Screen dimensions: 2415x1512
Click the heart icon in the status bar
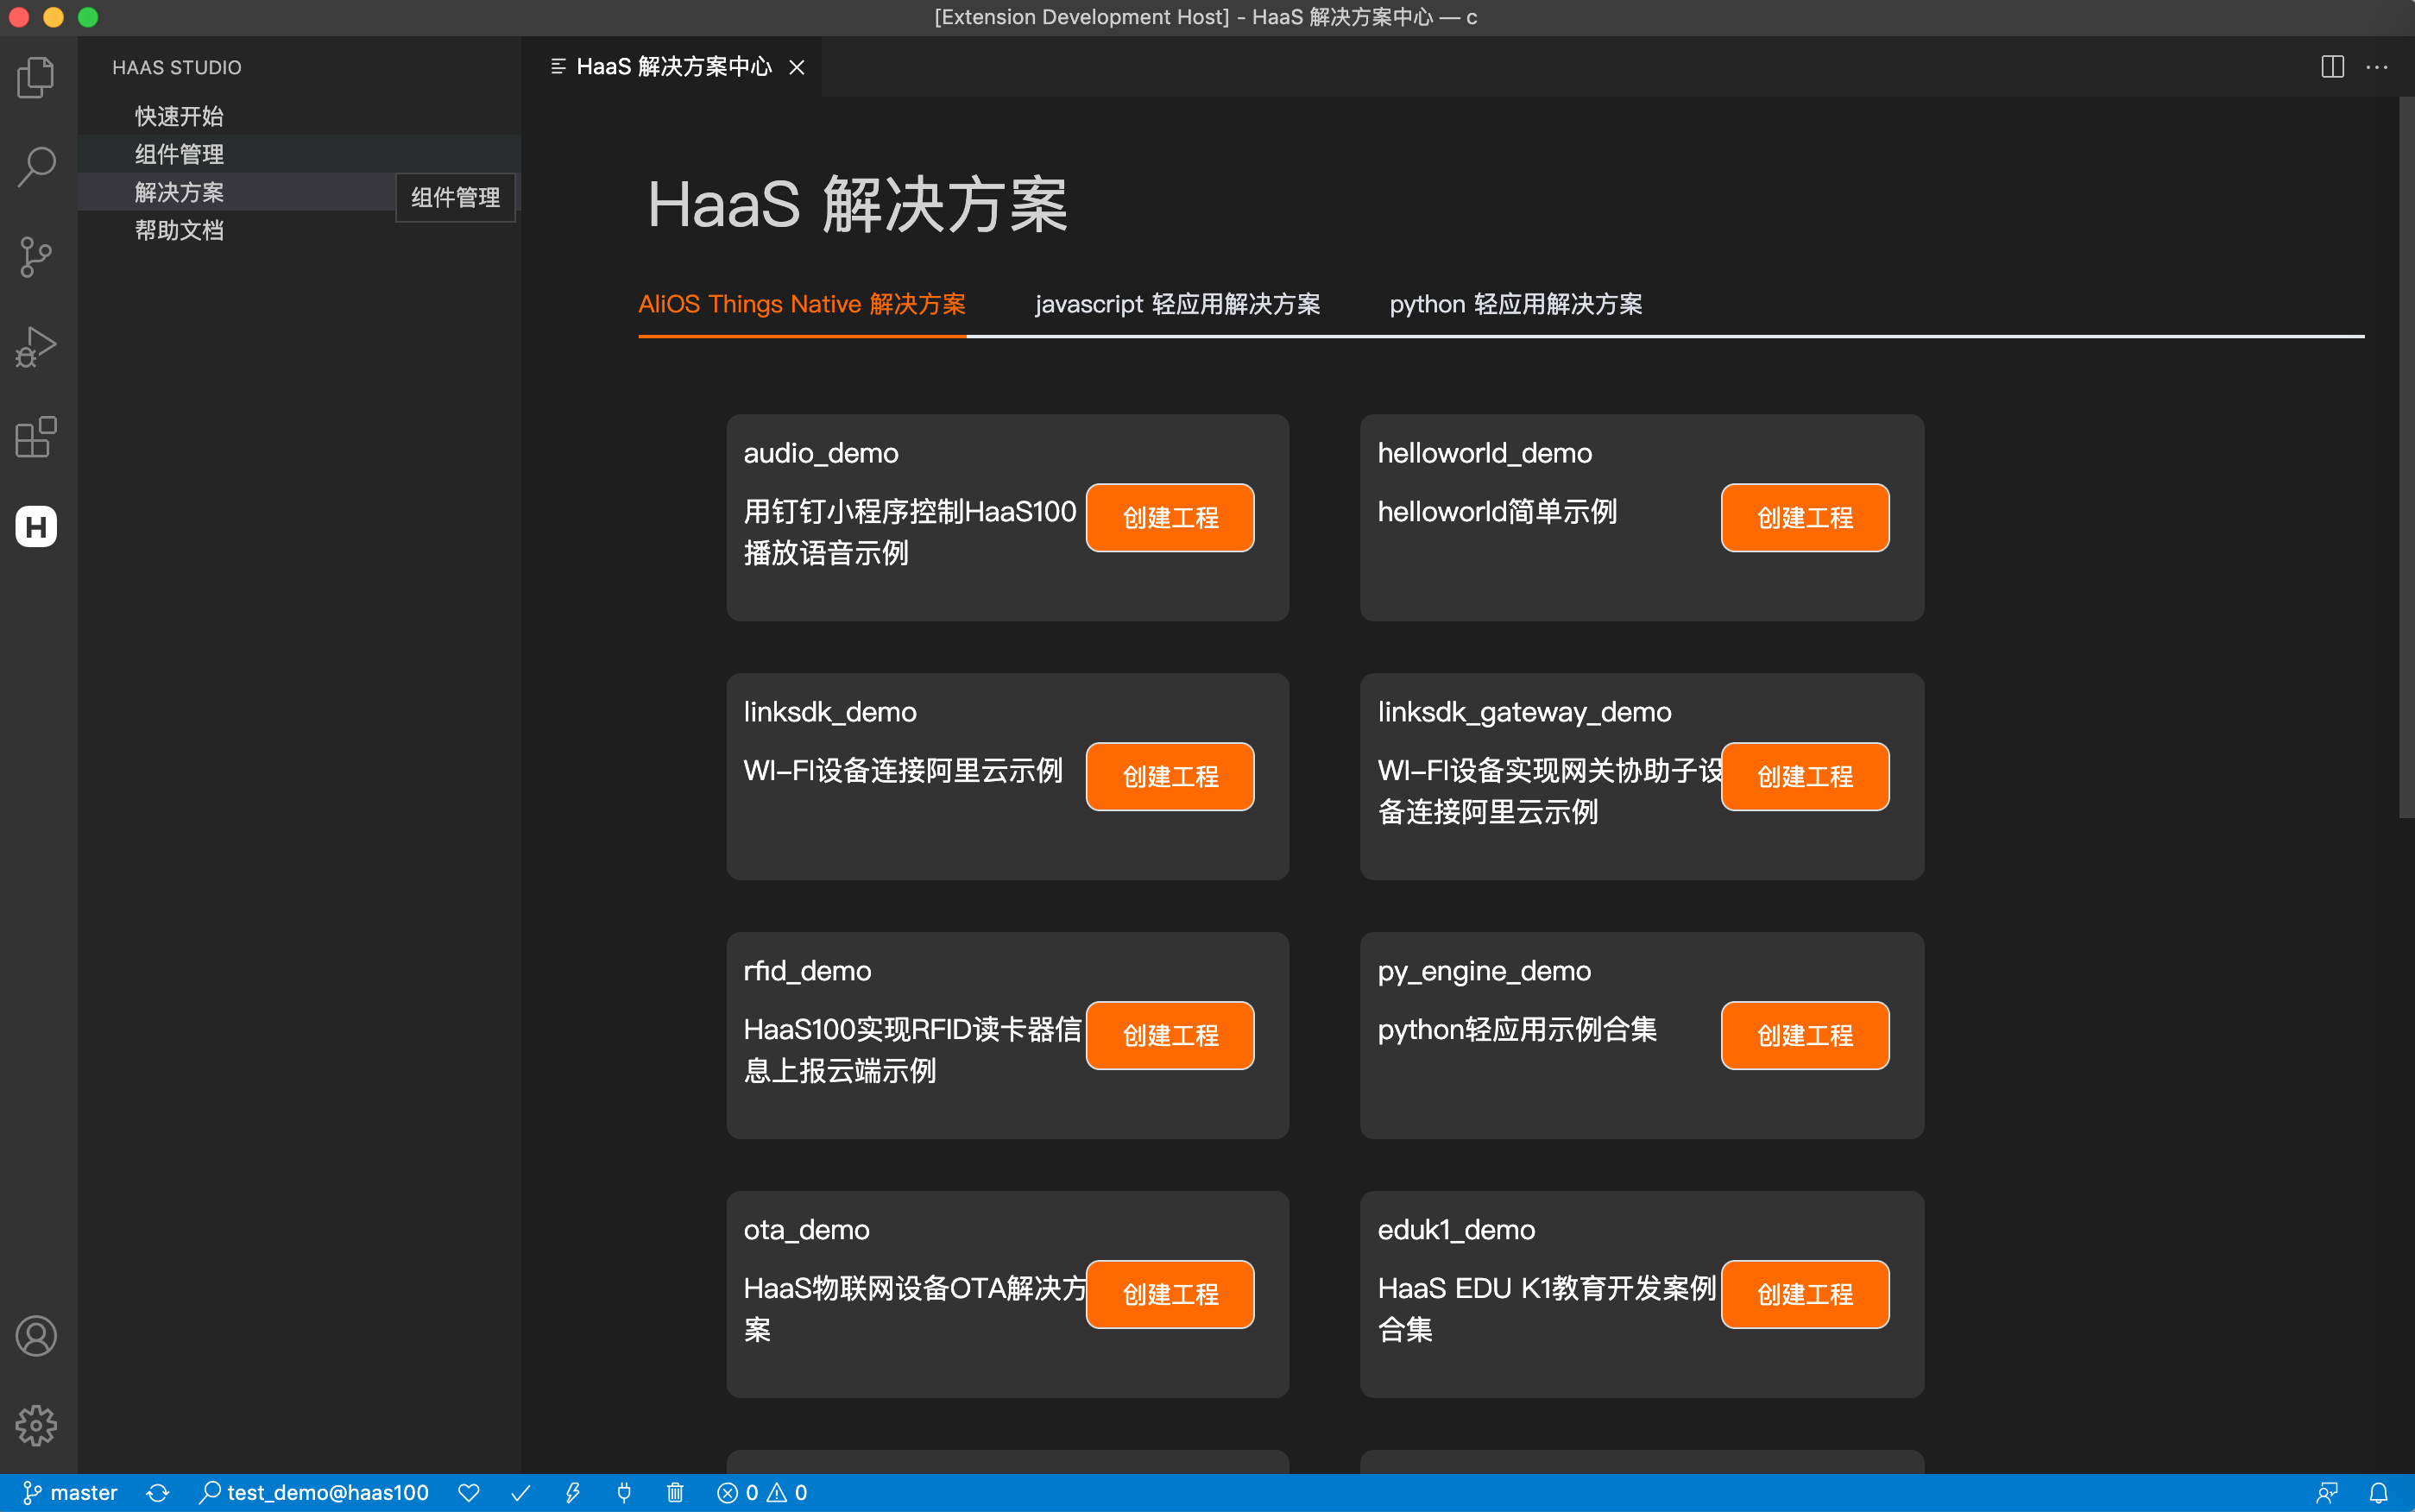point(470,1491)
